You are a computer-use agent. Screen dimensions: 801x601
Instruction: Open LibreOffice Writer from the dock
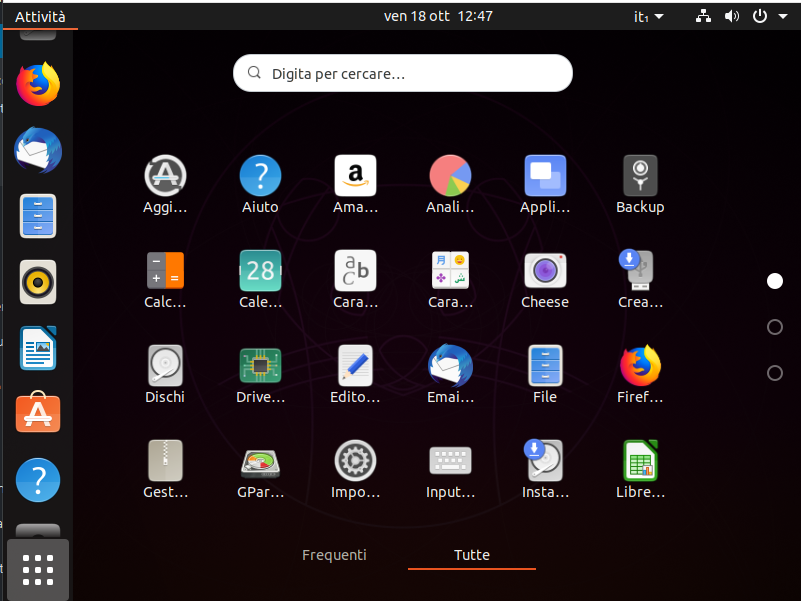point(38,348)
